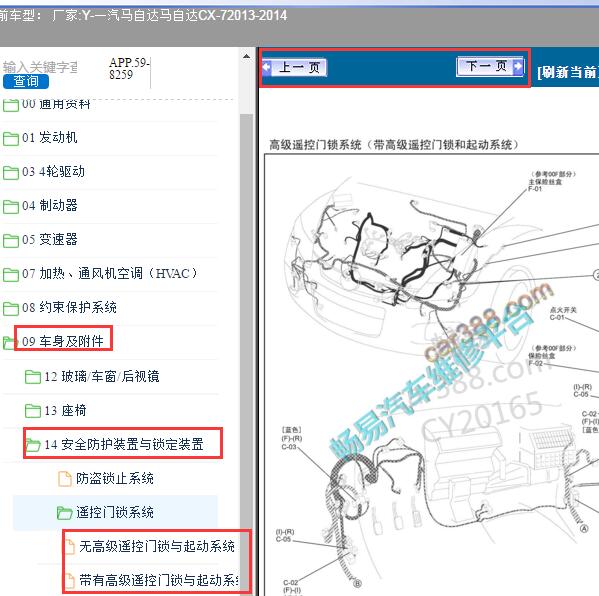Select tree item 03 4轮驱动
The image size is (599, 596).
coord(53,172)
